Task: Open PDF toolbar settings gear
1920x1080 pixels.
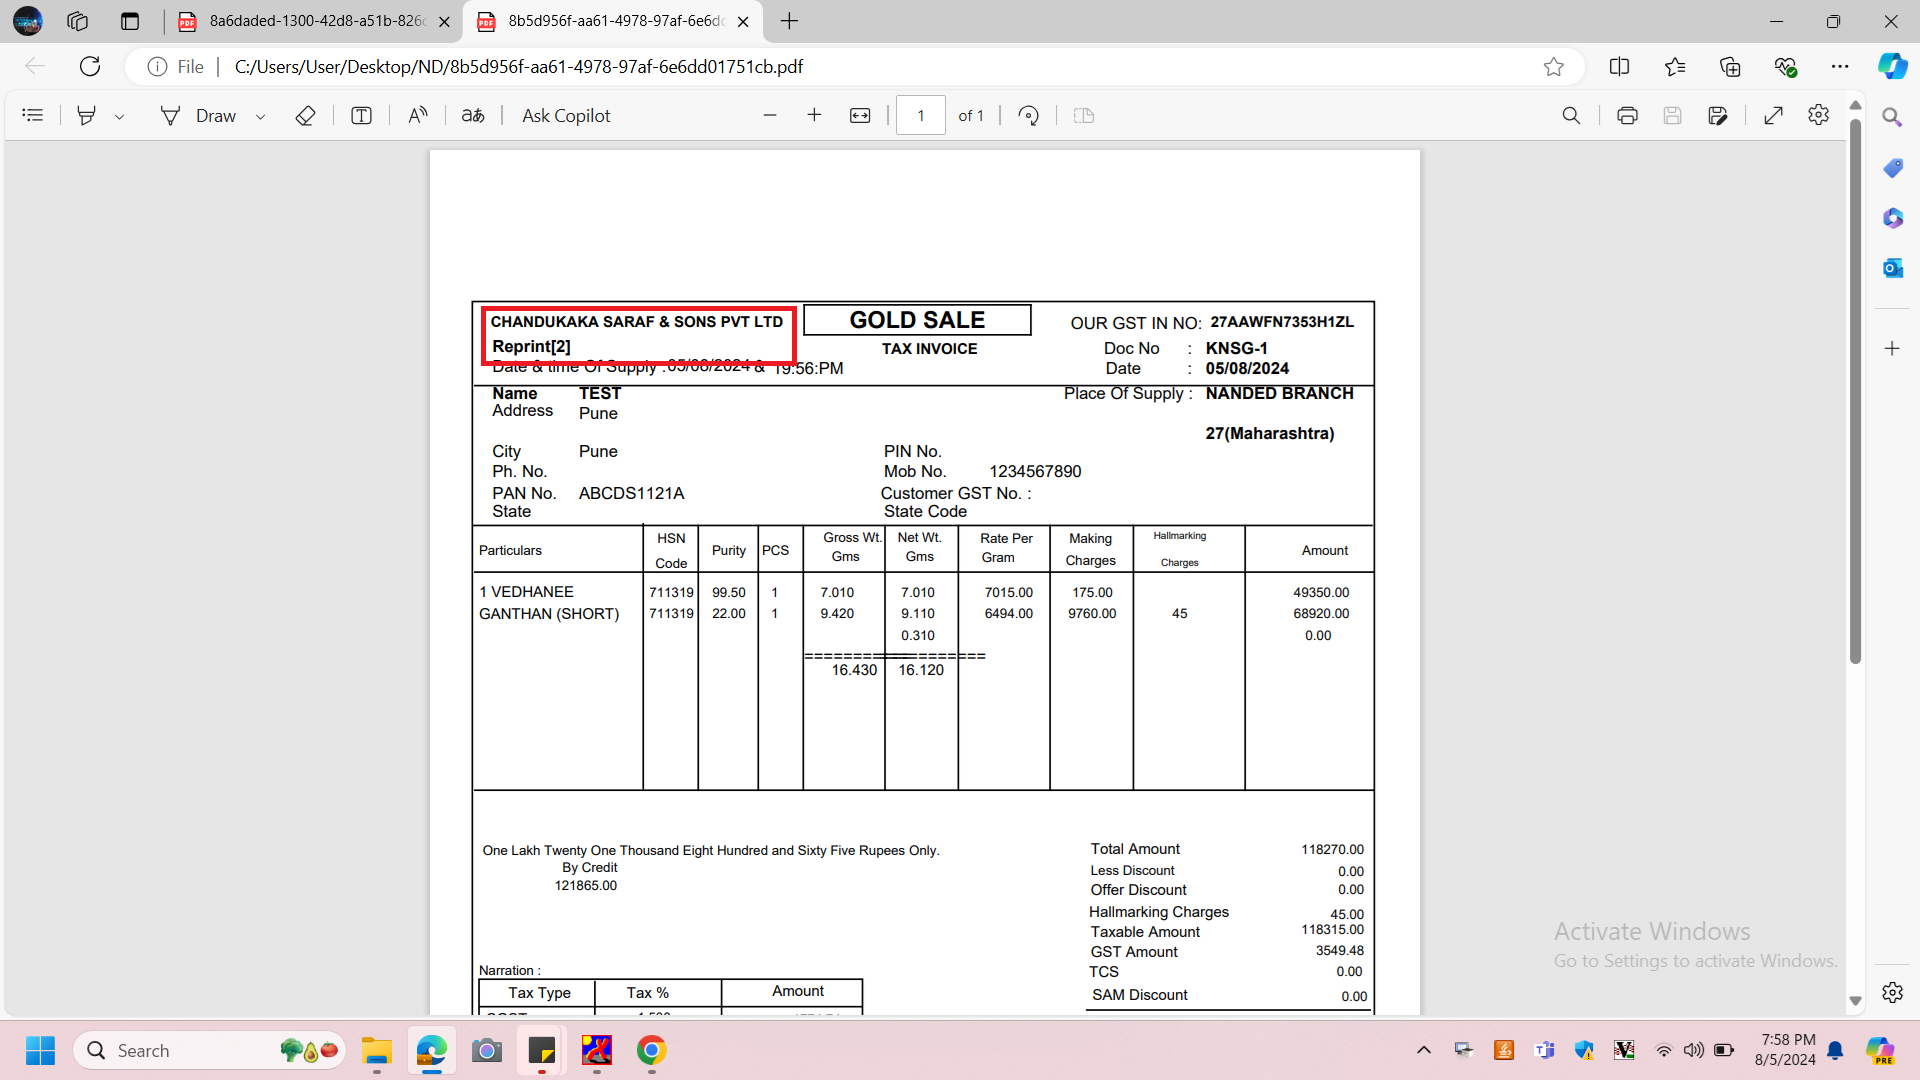Action: coord(1818,116)
